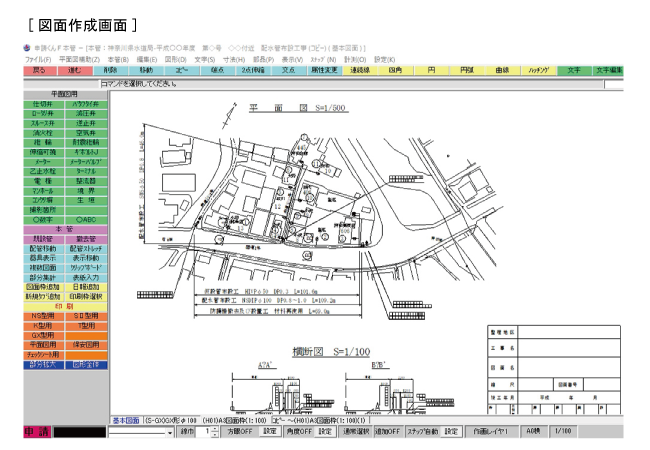Choose the 消火栓 hydrant symbol button

(43, 132)
